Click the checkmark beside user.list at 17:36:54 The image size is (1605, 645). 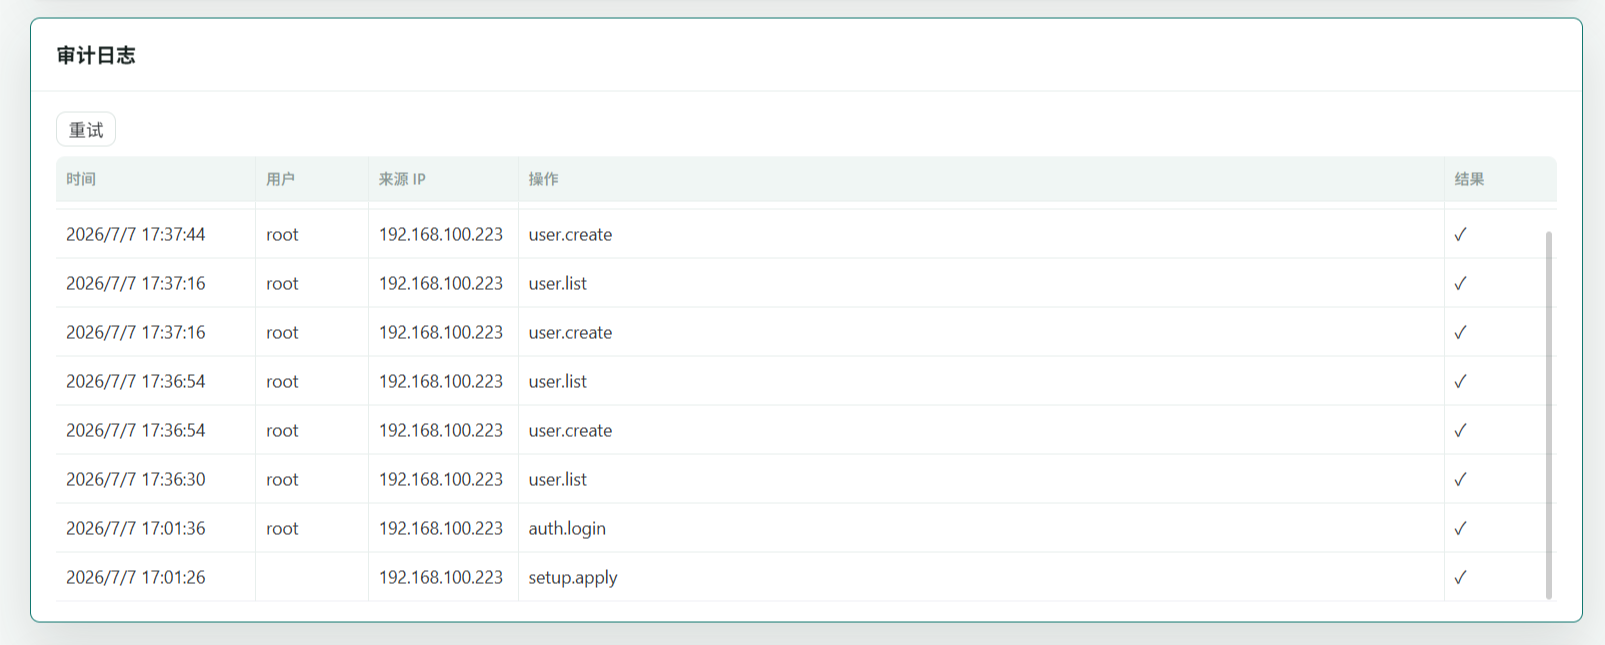pyautogui.click(x=1460, y=381)
